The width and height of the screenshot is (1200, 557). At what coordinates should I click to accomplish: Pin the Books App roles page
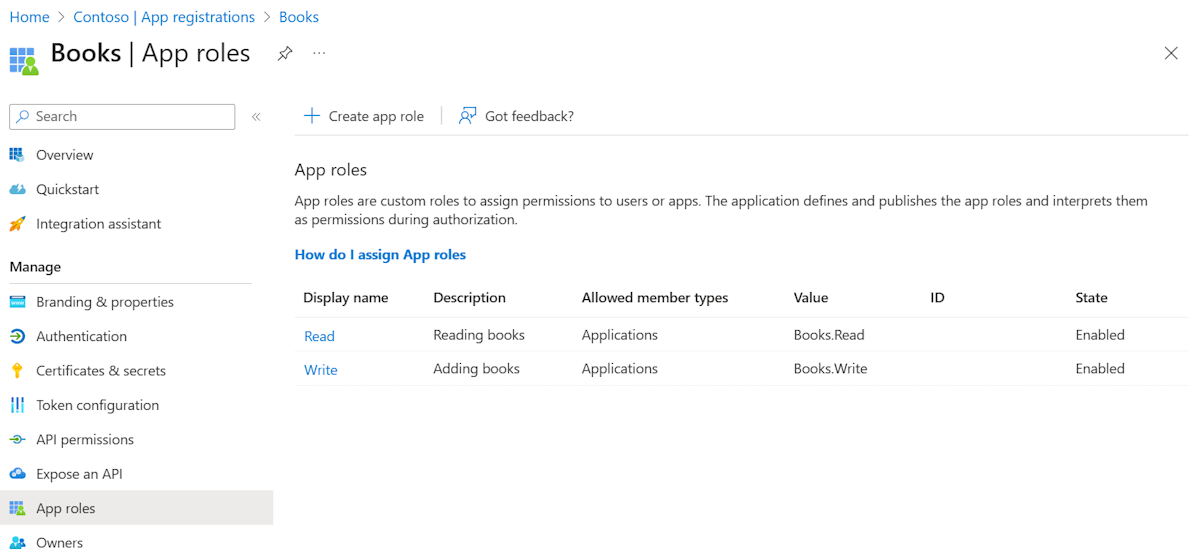[285, 54]
